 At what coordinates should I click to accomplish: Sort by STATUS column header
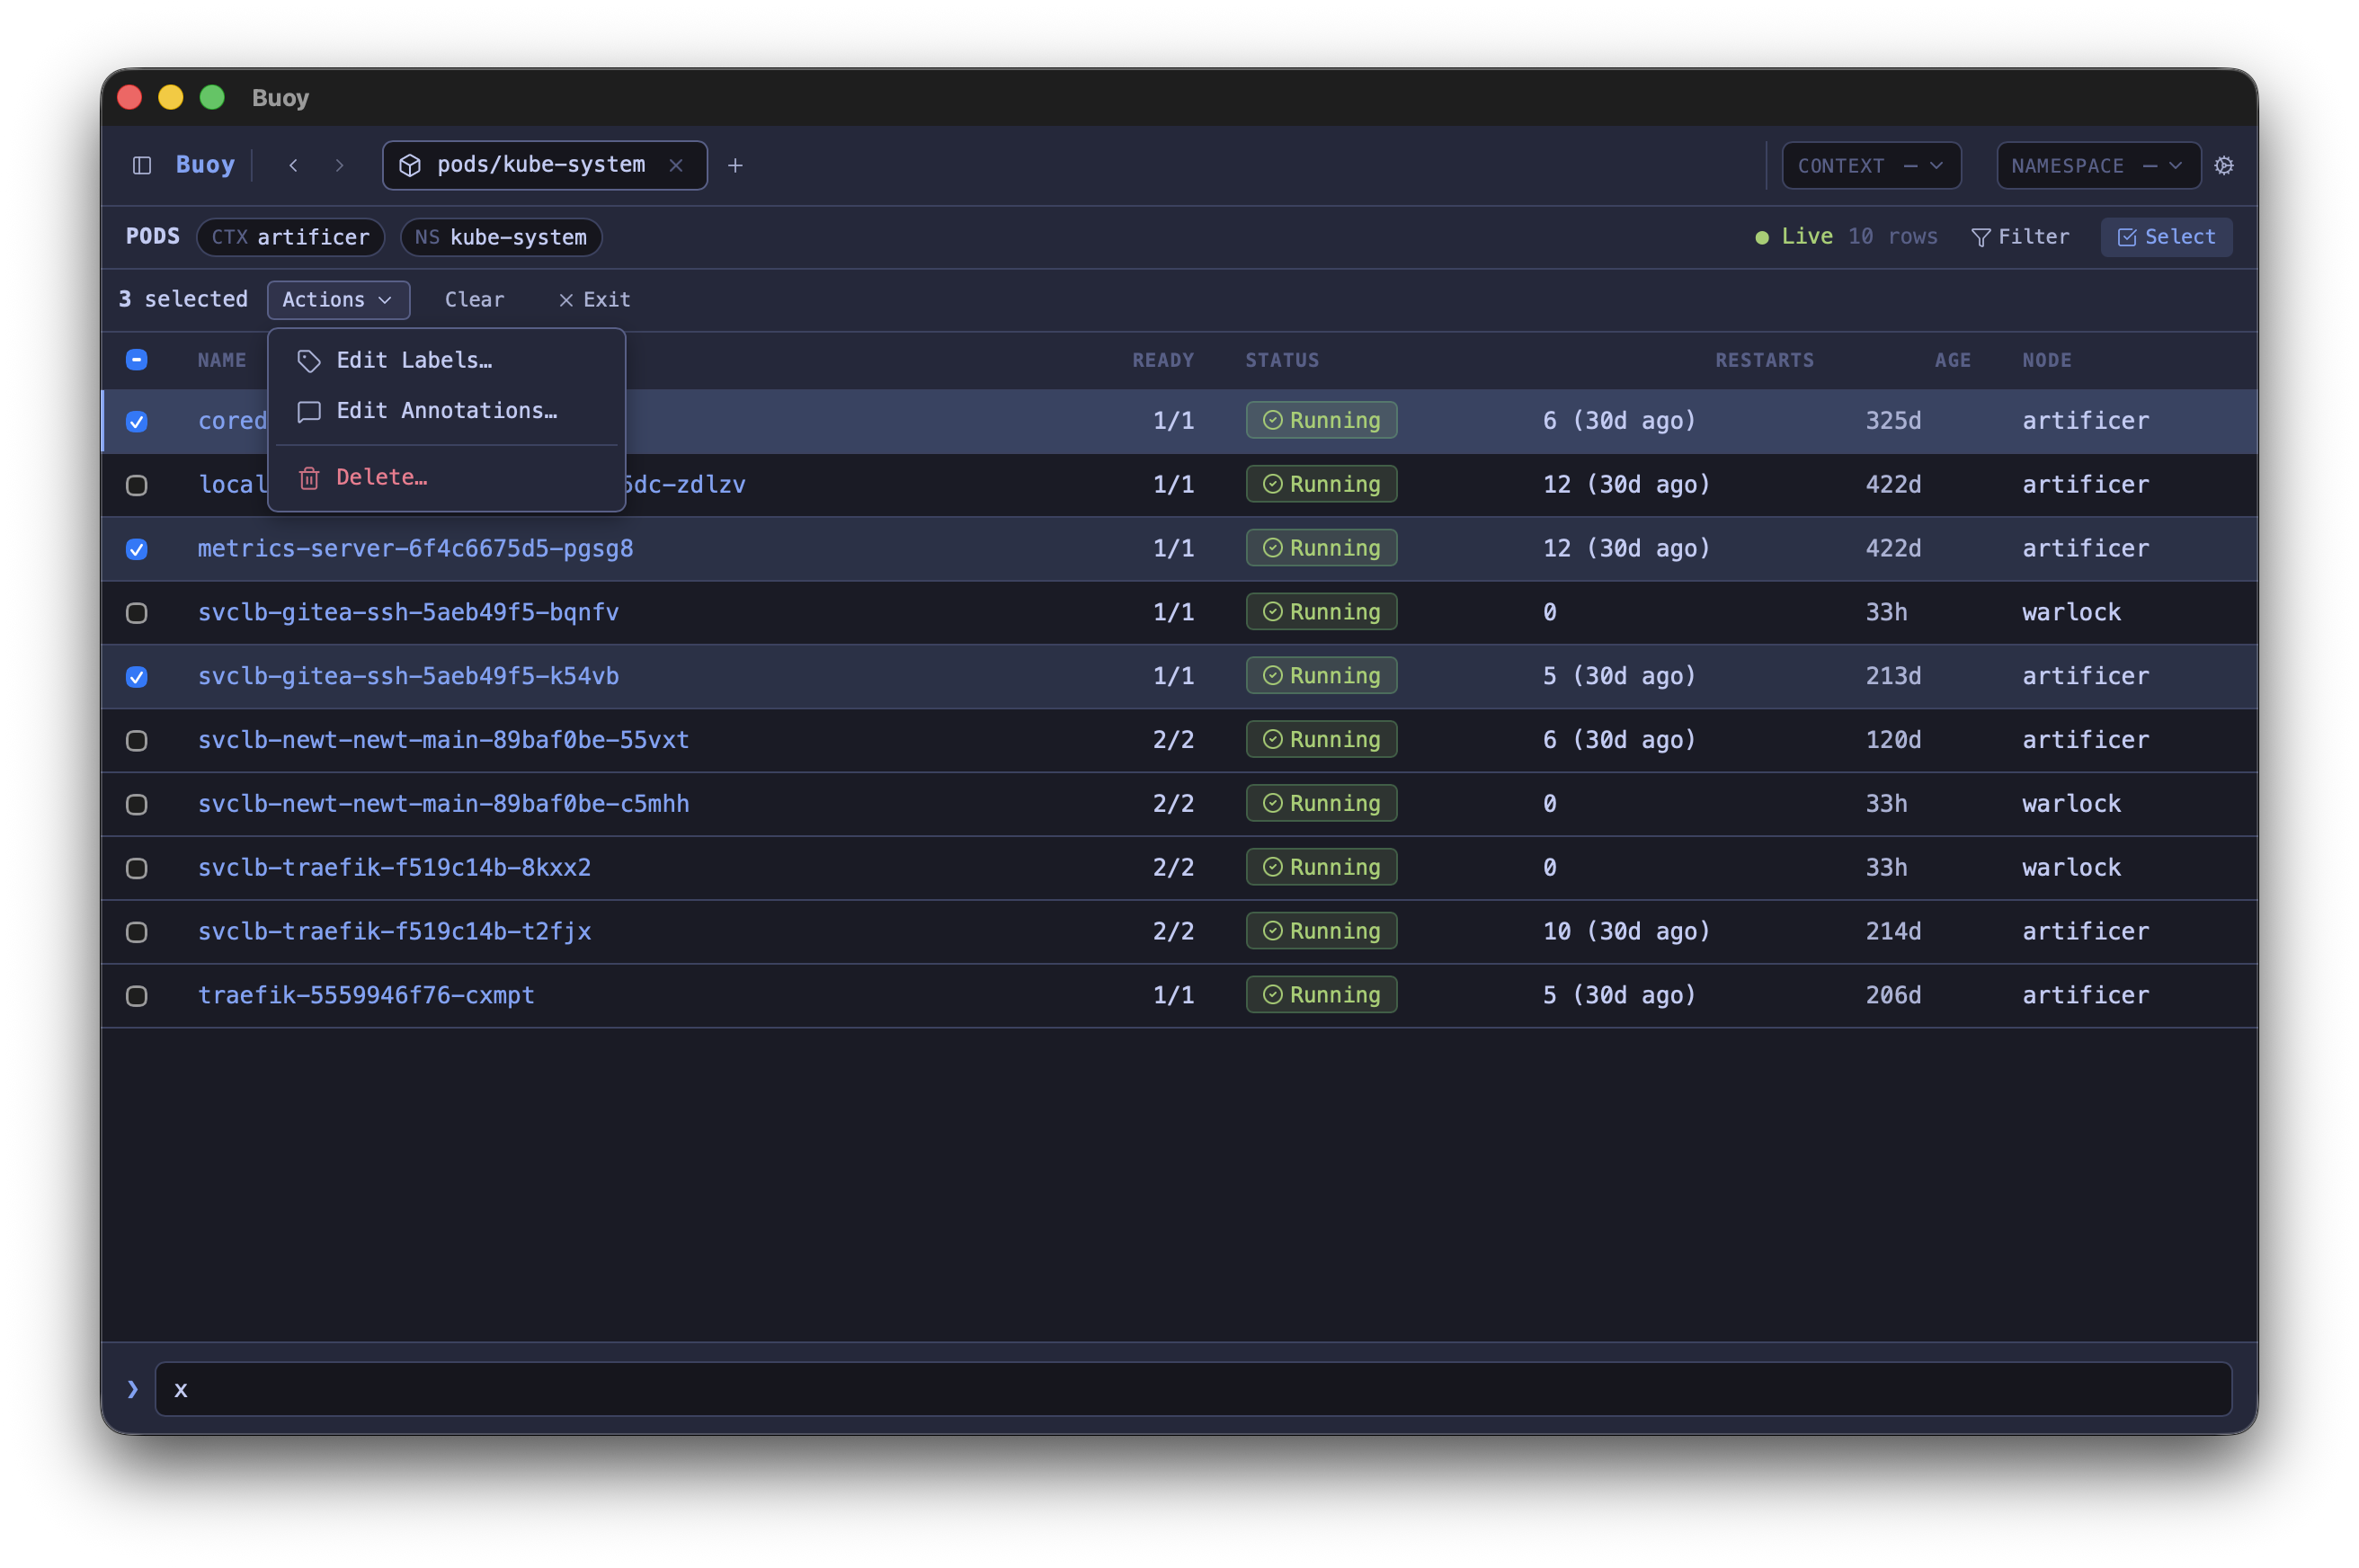point(1282,360)
